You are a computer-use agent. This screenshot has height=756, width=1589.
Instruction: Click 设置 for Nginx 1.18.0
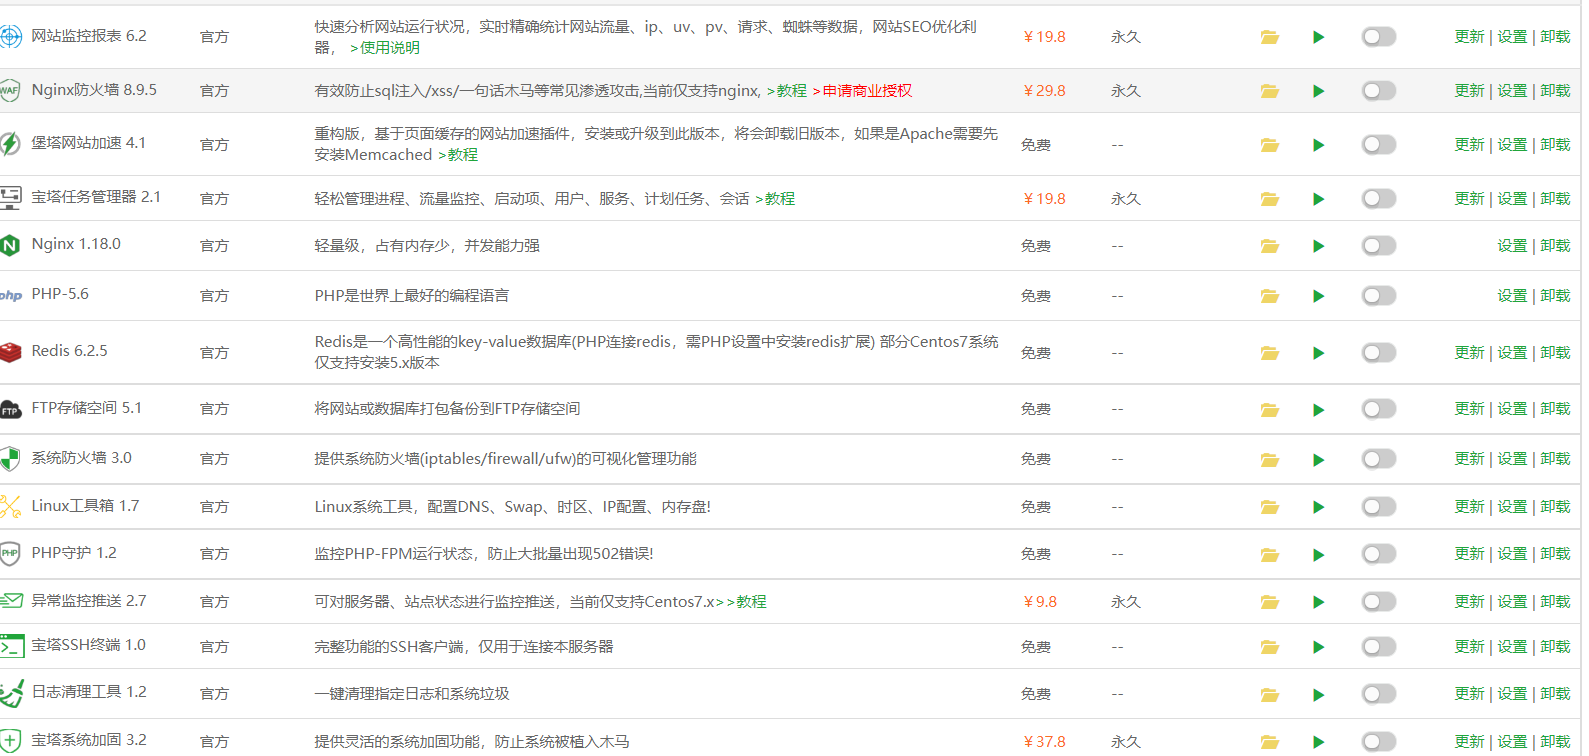1512,246
